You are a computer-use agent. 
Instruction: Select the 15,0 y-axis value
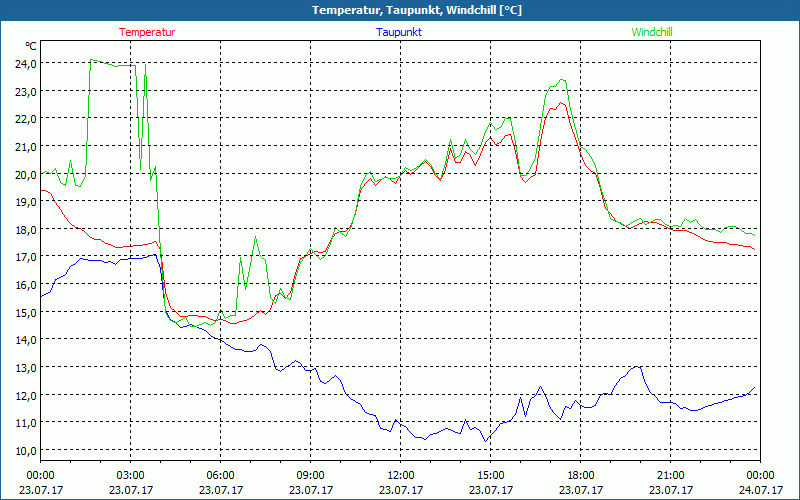26,312
